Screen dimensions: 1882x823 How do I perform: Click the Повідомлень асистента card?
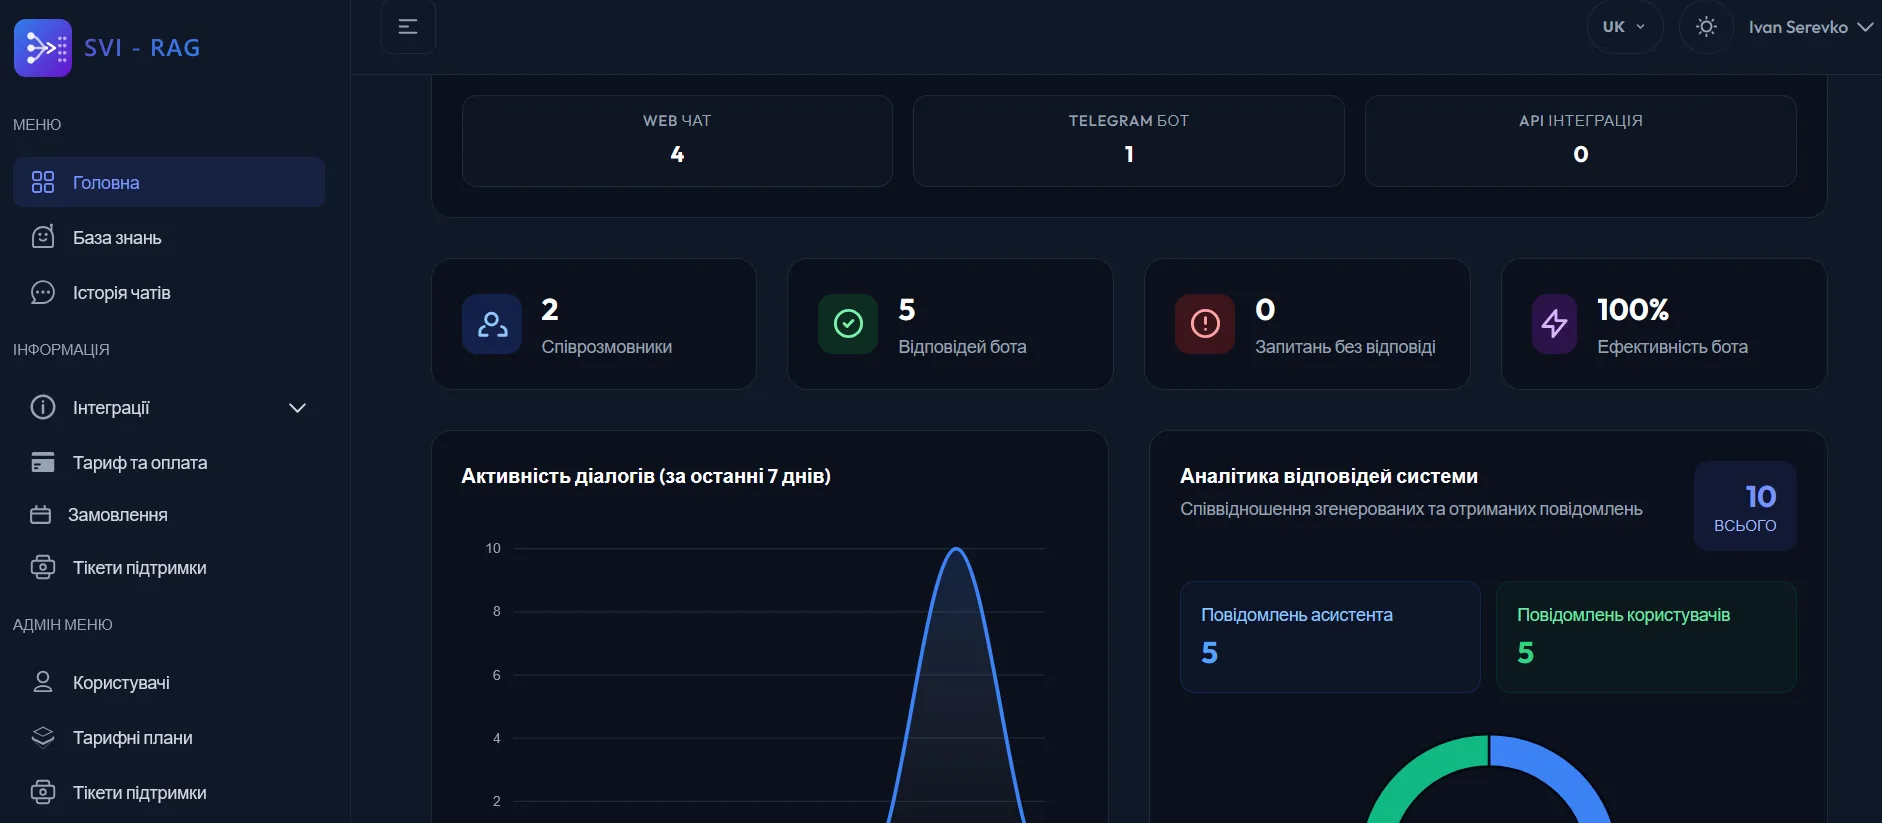1330,637
